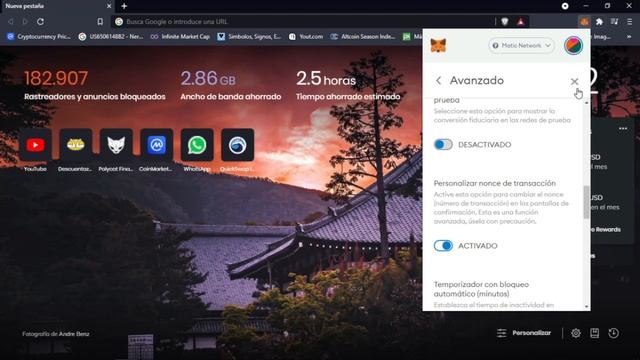Open a new tab with the plus button
Image resolution: width=640 pixels, height=360 pixels.
124,6
